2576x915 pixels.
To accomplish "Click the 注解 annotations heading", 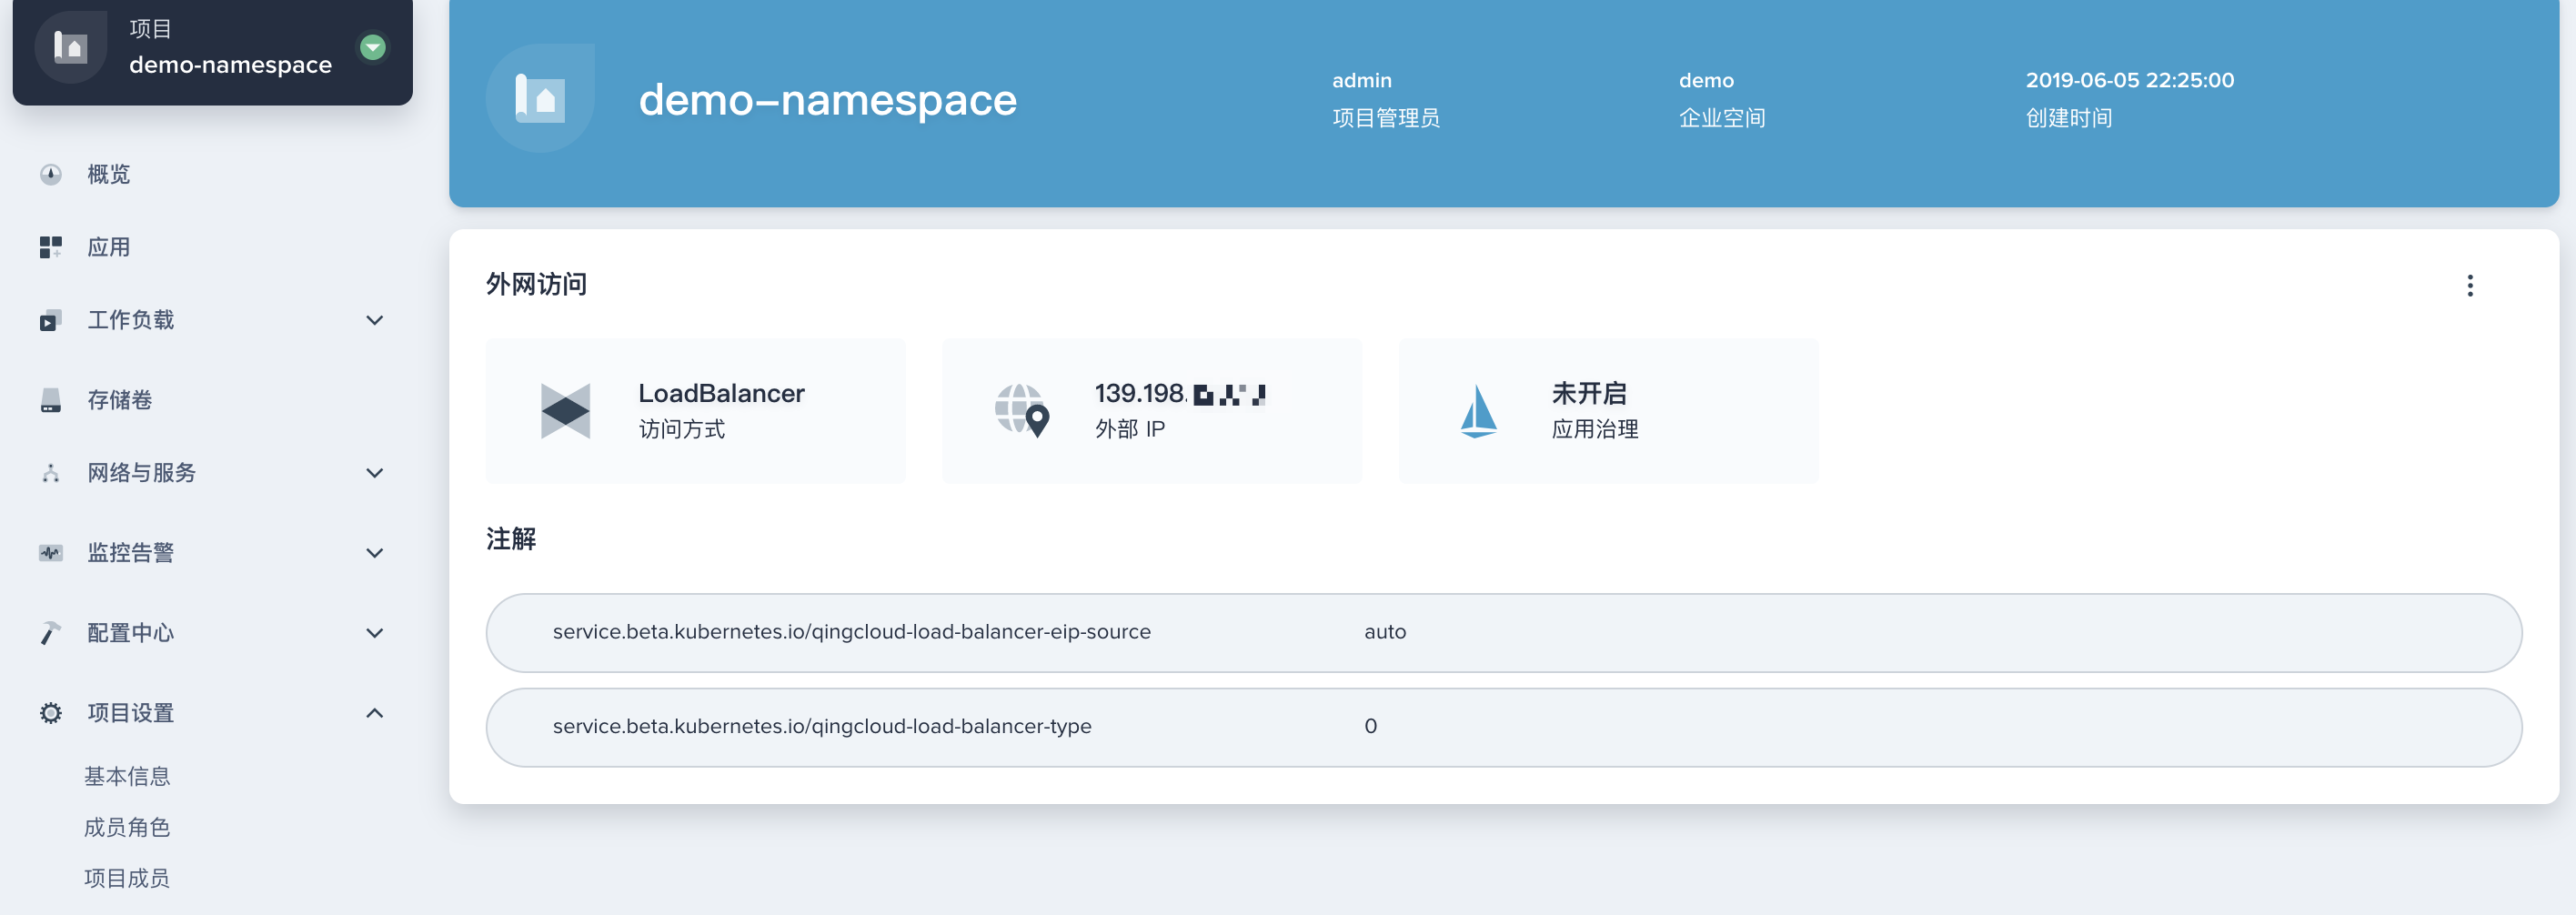I will tap(511, 539).
